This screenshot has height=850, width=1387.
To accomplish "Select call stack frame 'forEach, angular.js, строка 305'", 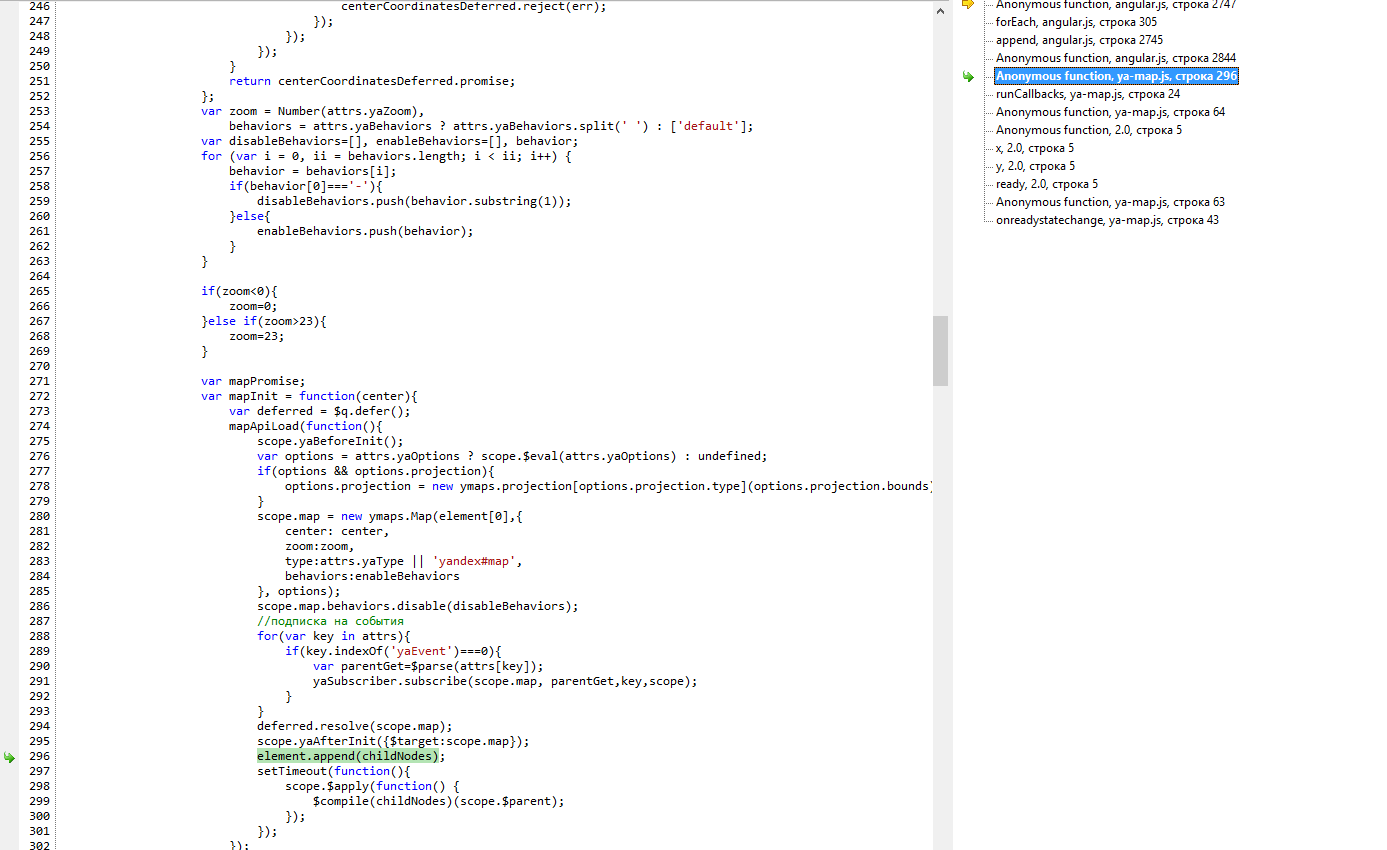I will [x=1076, y=22].
